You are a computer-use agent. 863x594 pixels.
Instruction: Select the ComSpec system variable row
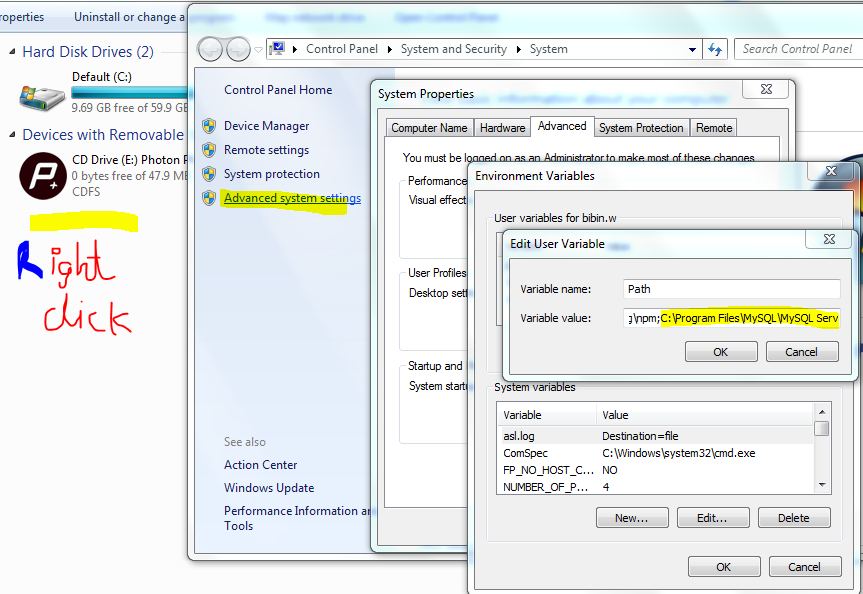[656, 453]
